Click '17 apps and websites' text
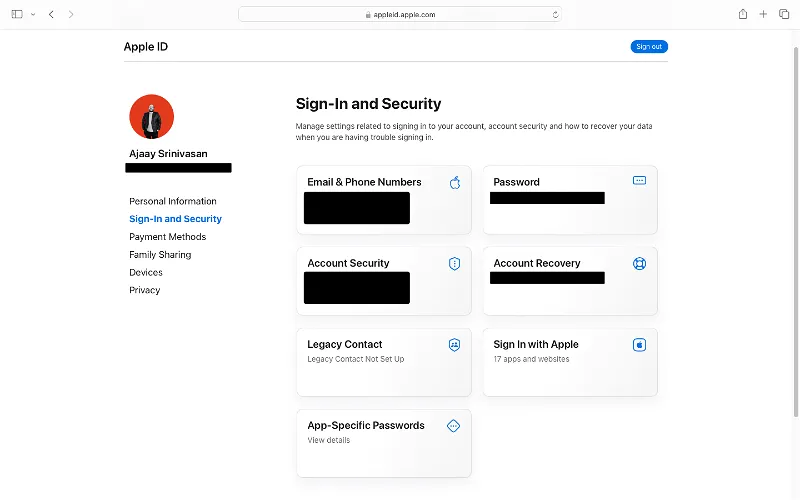The image size is (800, 500). click(x=531, y=359)
